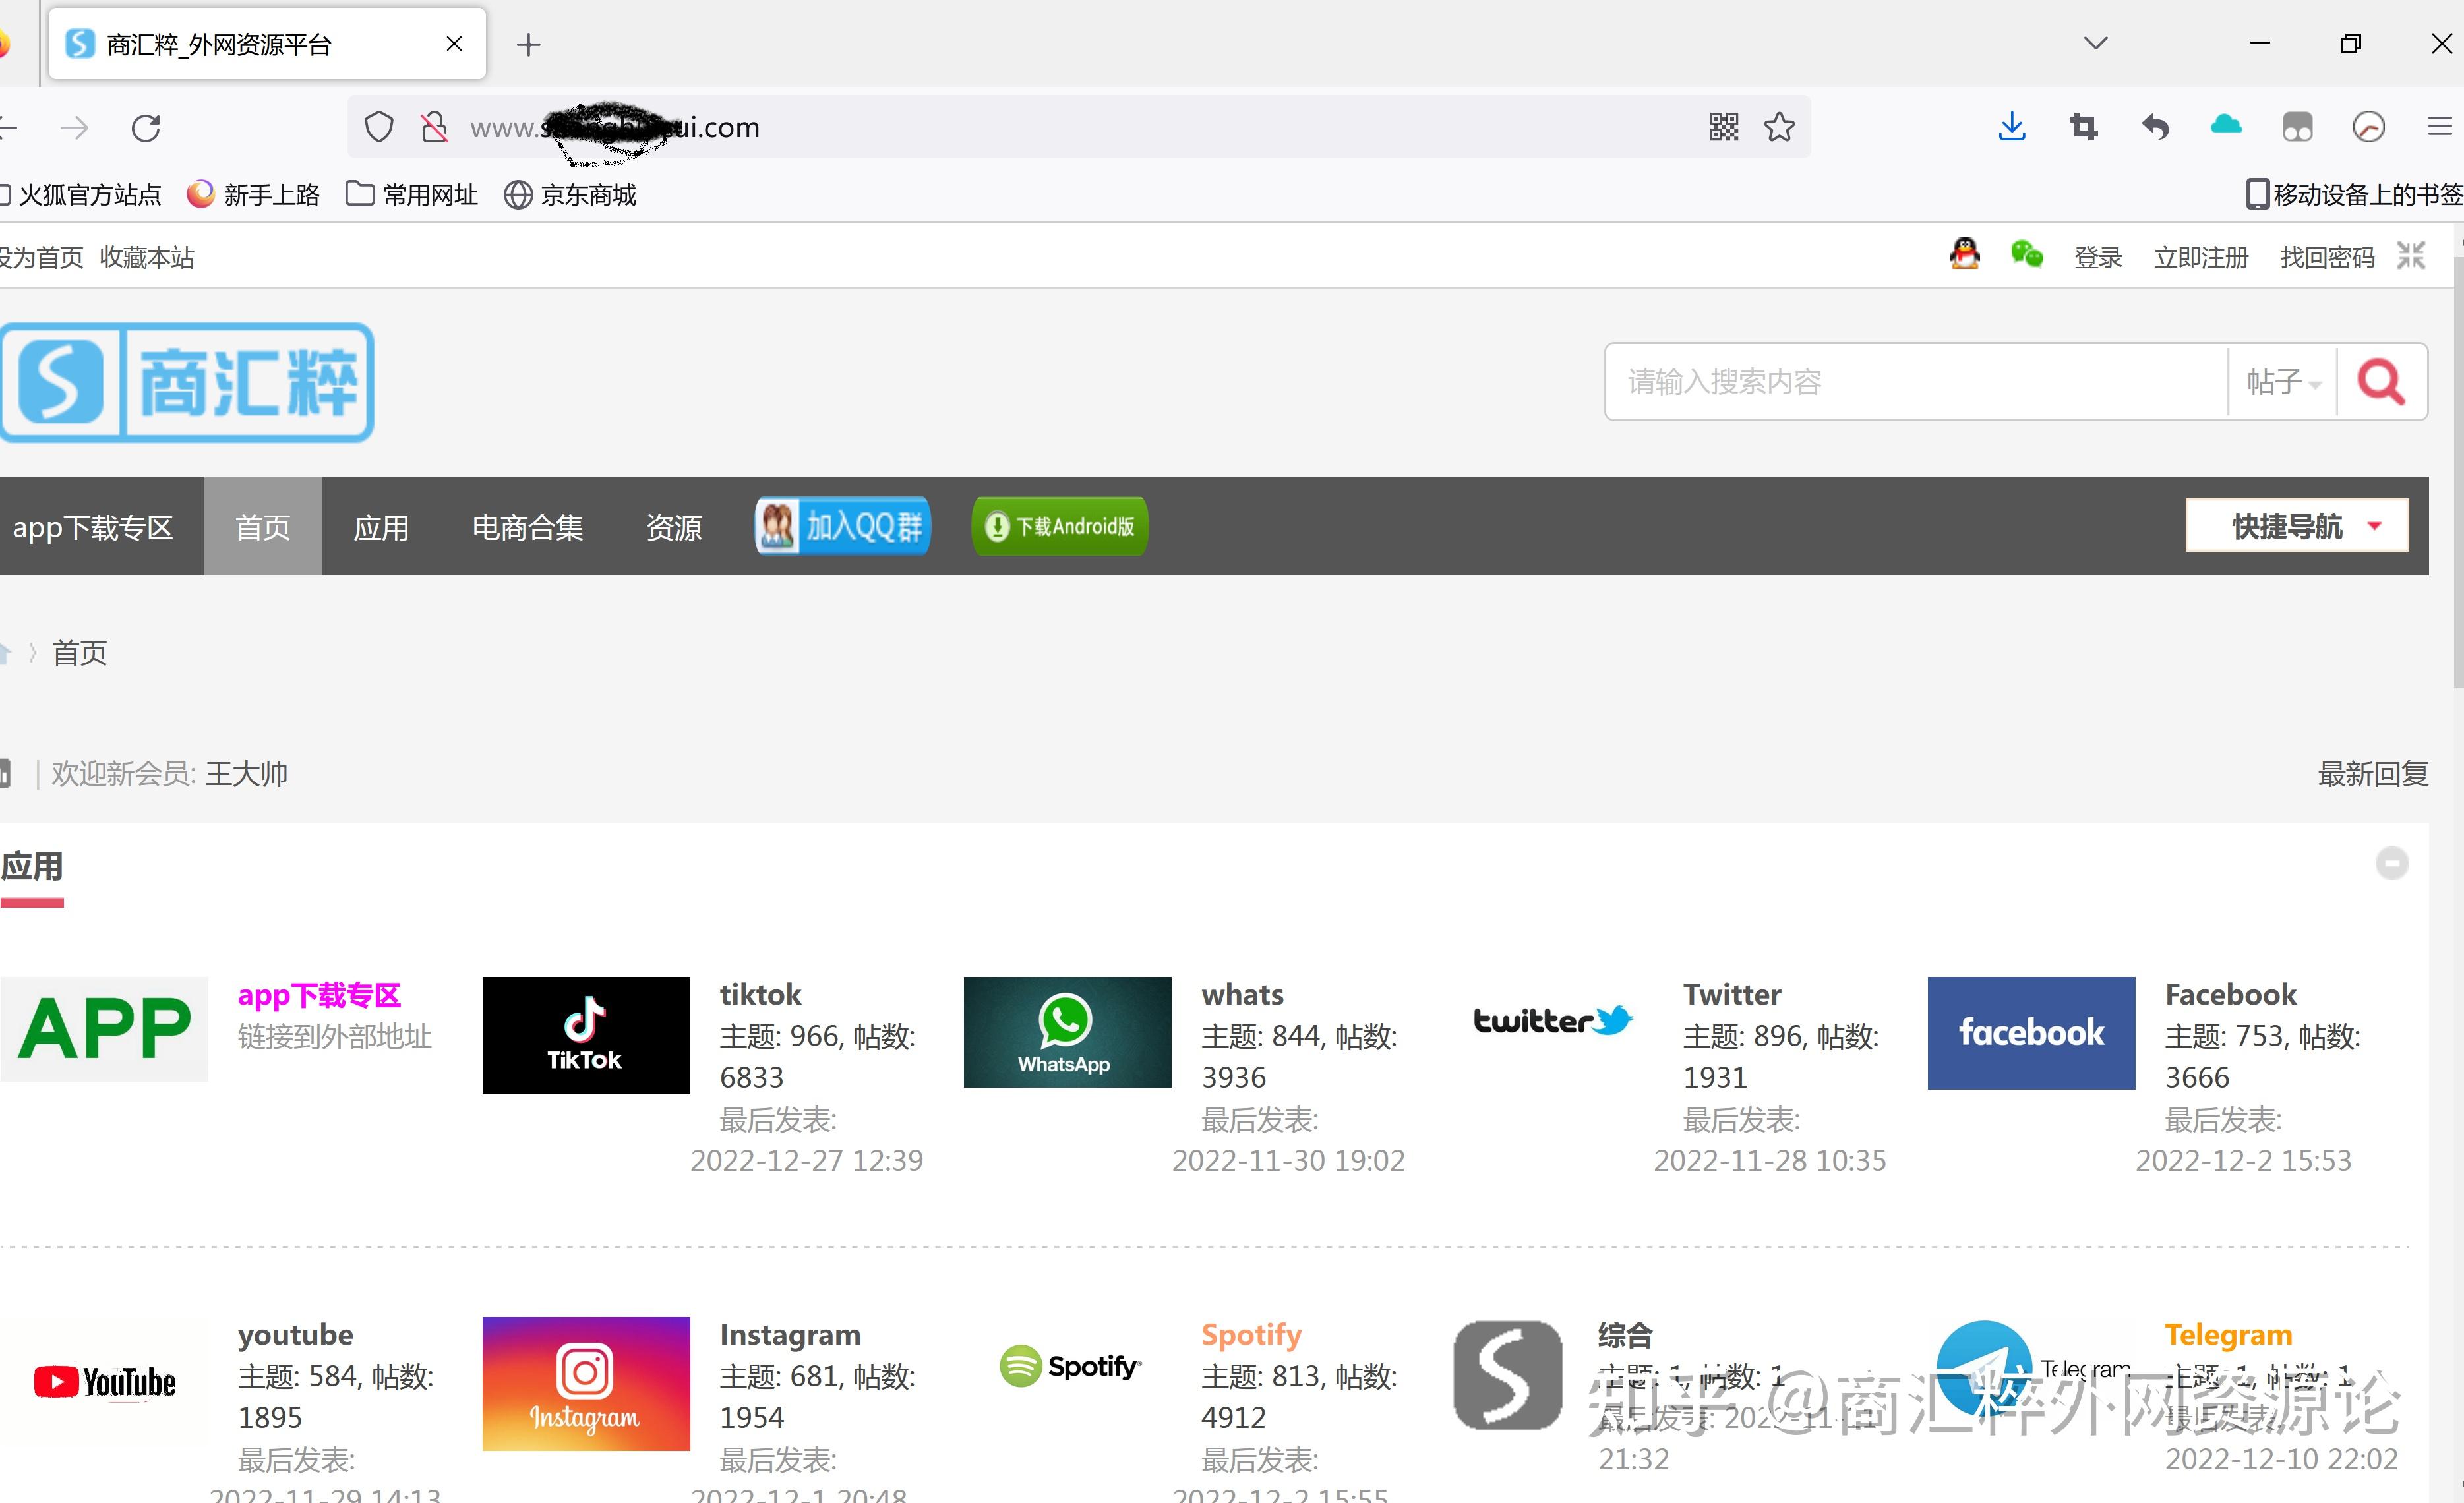Open 移动设备上的书签 bookmarks folder

[2354, 194]
